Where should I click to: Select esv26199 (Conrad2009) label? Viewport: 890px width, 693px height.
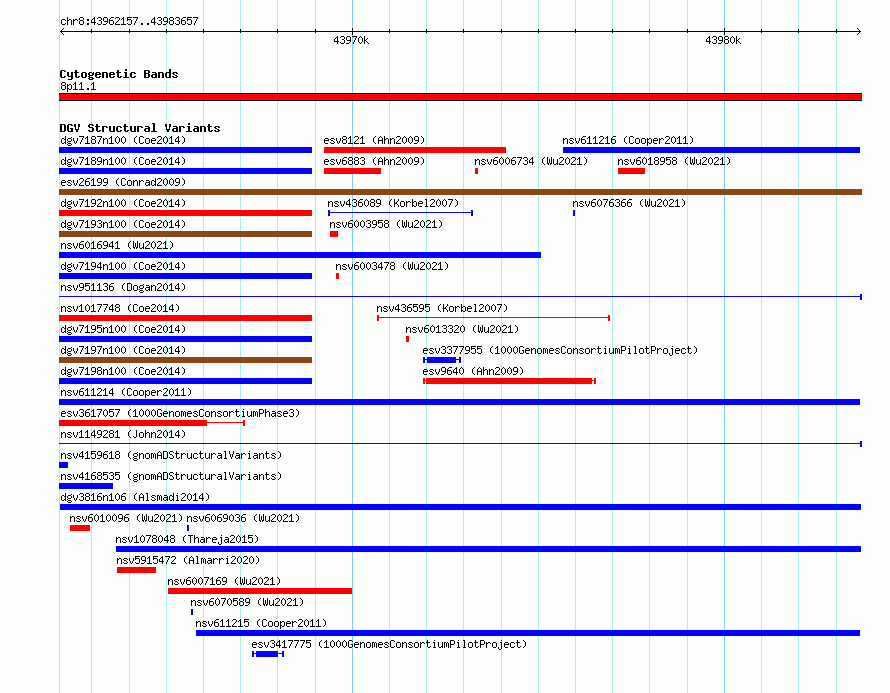click(x=123, y=182)
